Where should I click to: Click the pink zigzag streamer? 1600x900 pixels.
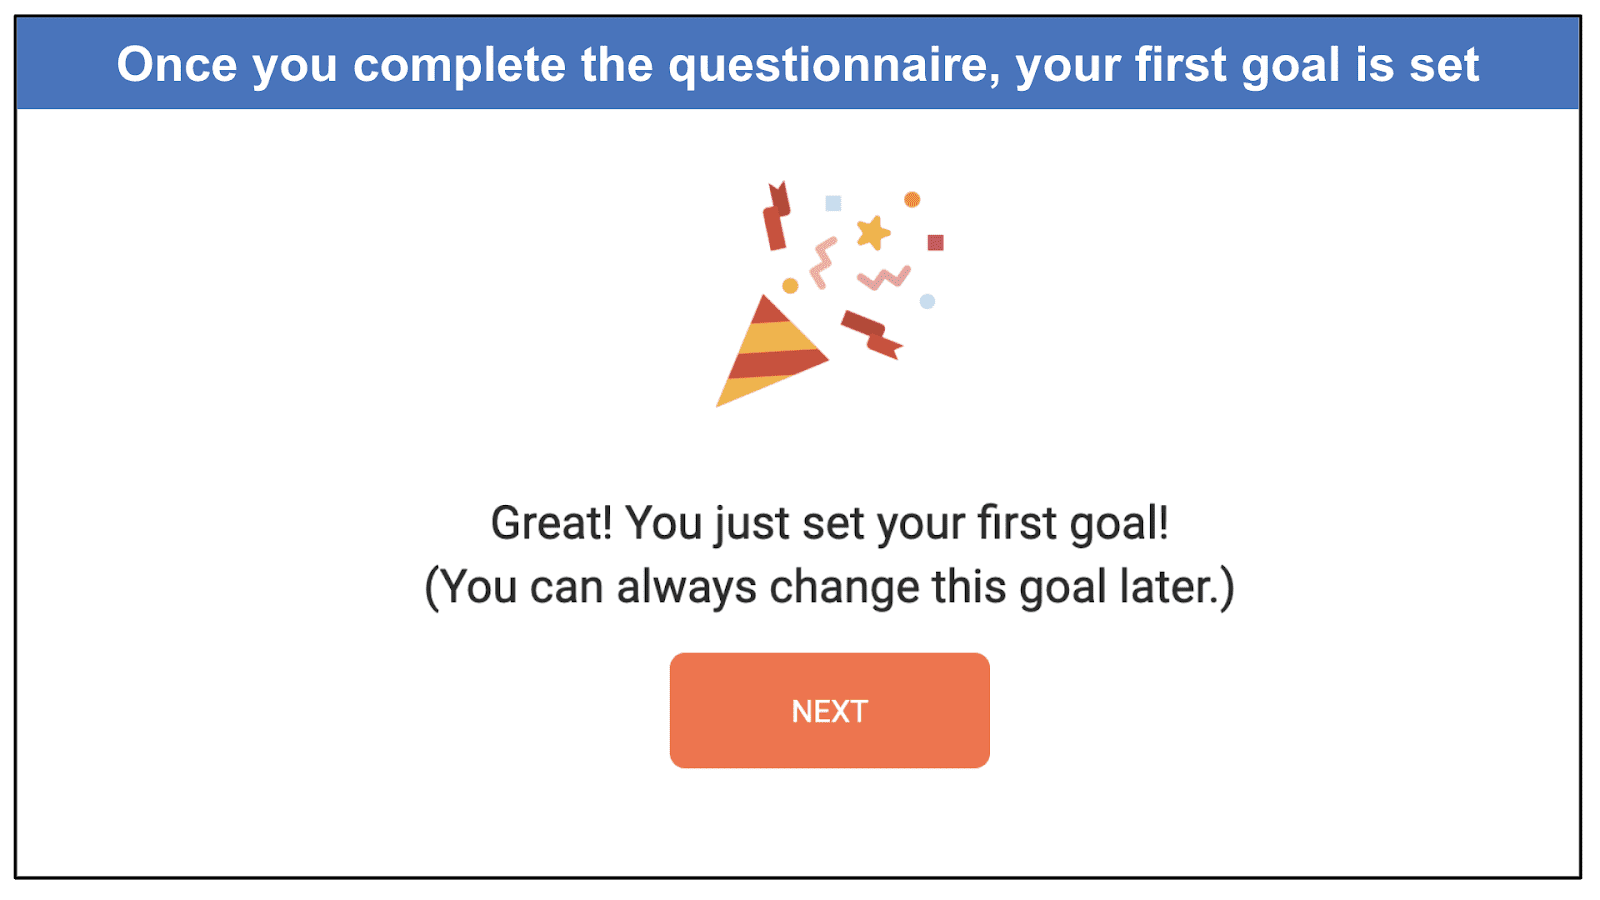pos(884,278)
